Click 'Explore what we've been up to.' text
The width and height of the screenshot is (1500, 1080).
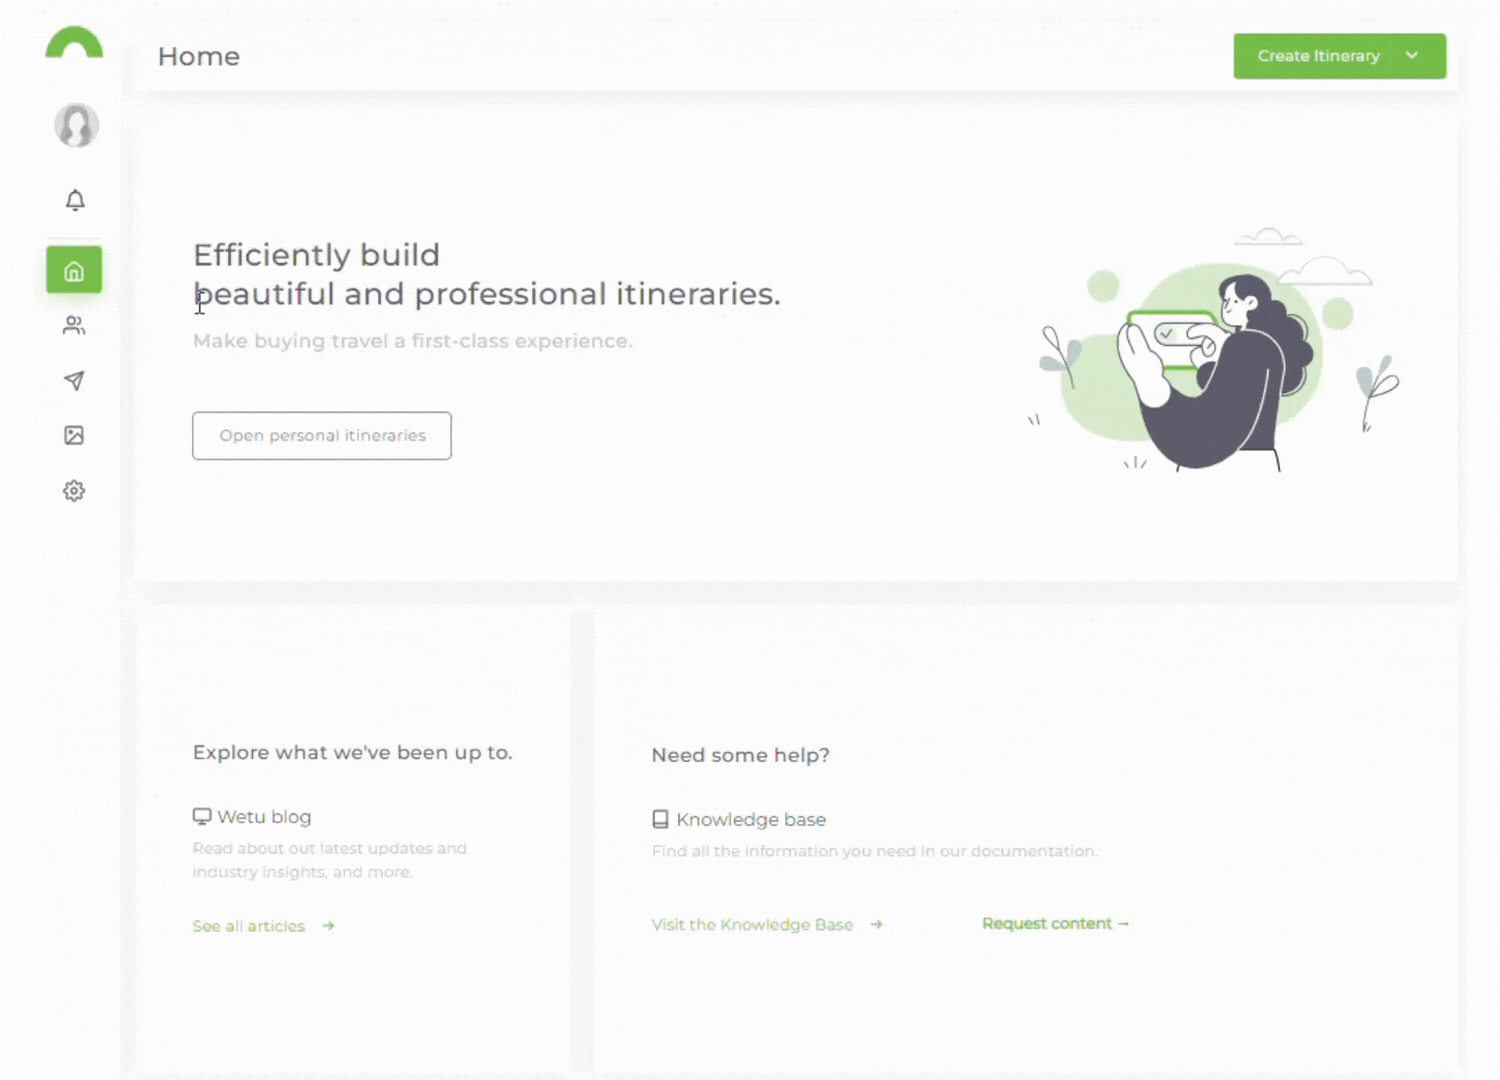point(352,753)
